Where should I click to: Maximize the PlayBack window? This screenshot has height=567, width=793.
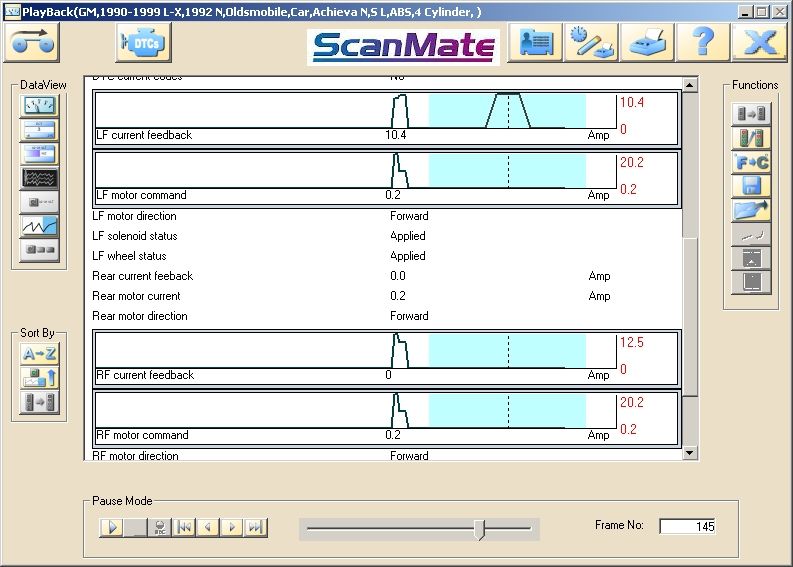(762, 12)
